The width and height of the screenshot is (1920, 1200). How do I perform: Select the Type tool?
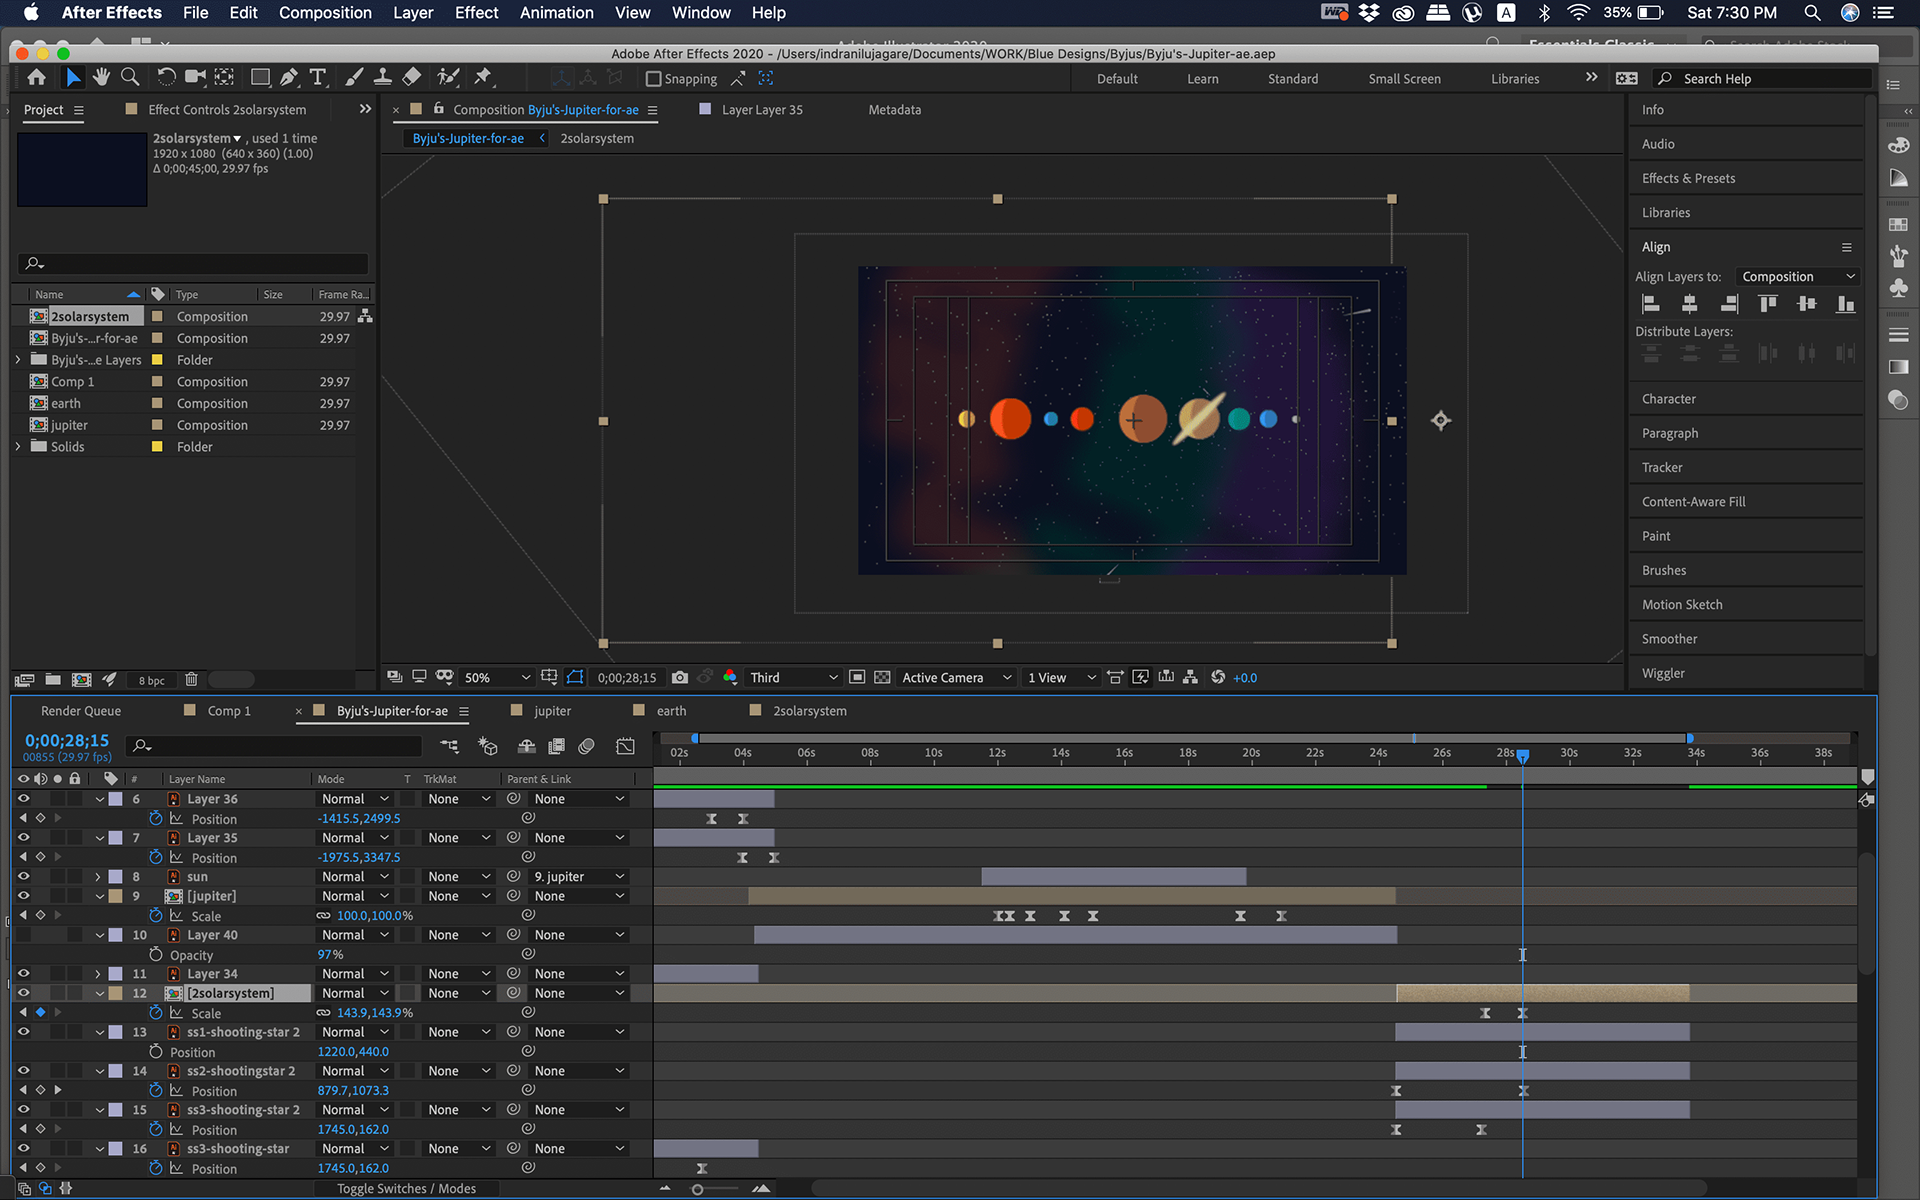click(318, 77)
